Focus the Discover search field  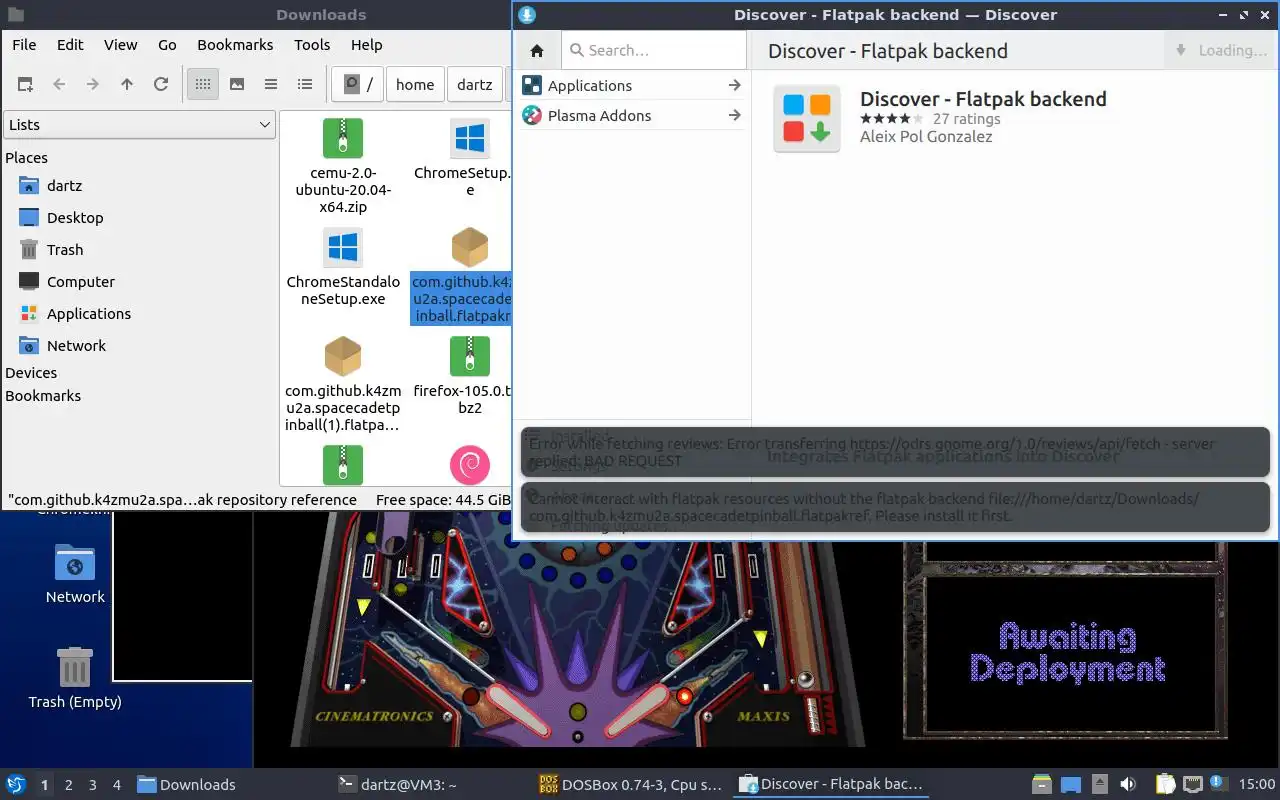click(654, 50)
